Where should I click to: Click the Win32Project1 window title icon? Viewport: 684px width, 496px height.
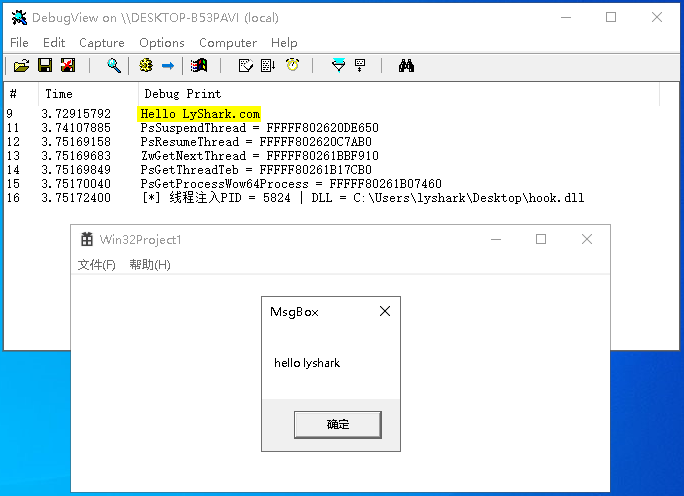coord(87,239)
